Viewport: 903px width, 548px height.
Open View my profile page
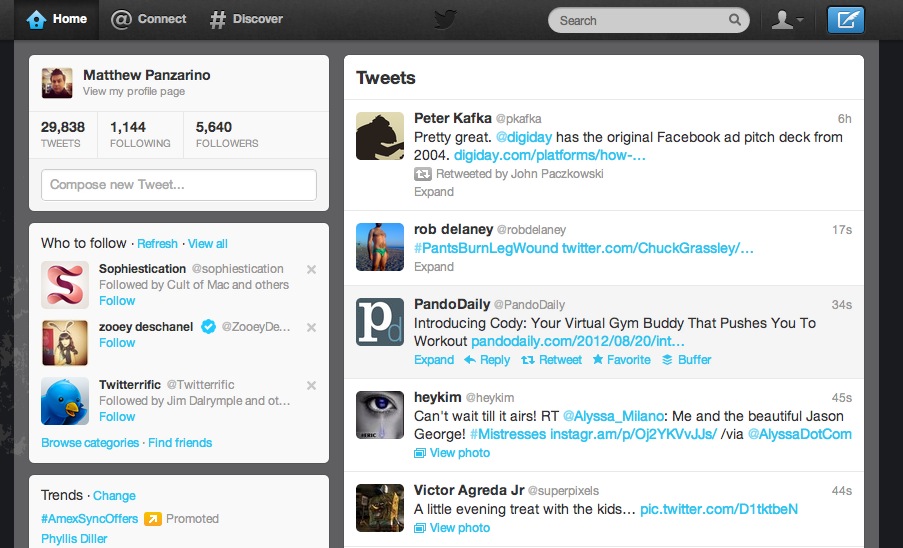[x=134, y=92]
